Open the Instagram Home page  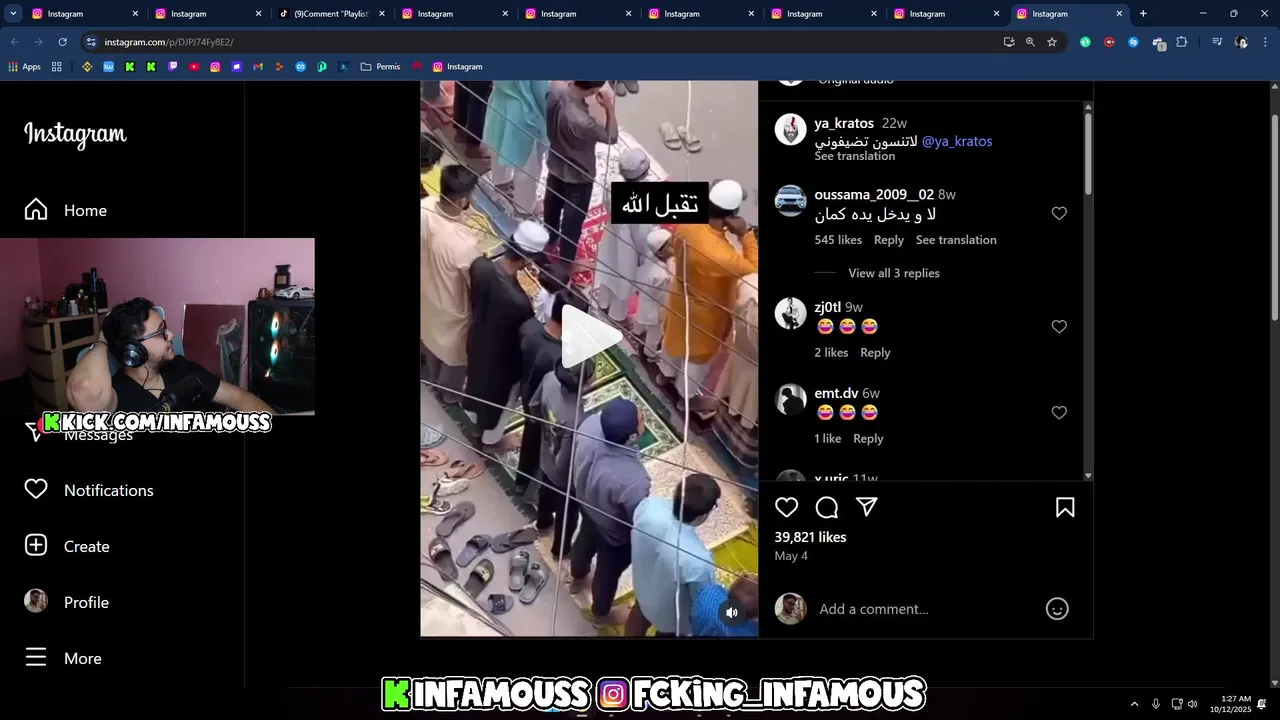66,210
